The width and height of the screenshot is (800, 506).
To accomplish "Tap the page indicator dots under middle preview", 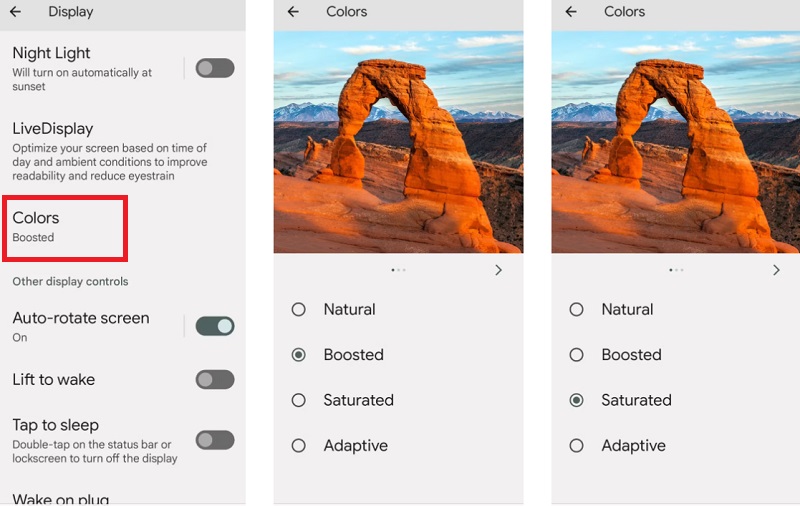I will click(398, 270).
